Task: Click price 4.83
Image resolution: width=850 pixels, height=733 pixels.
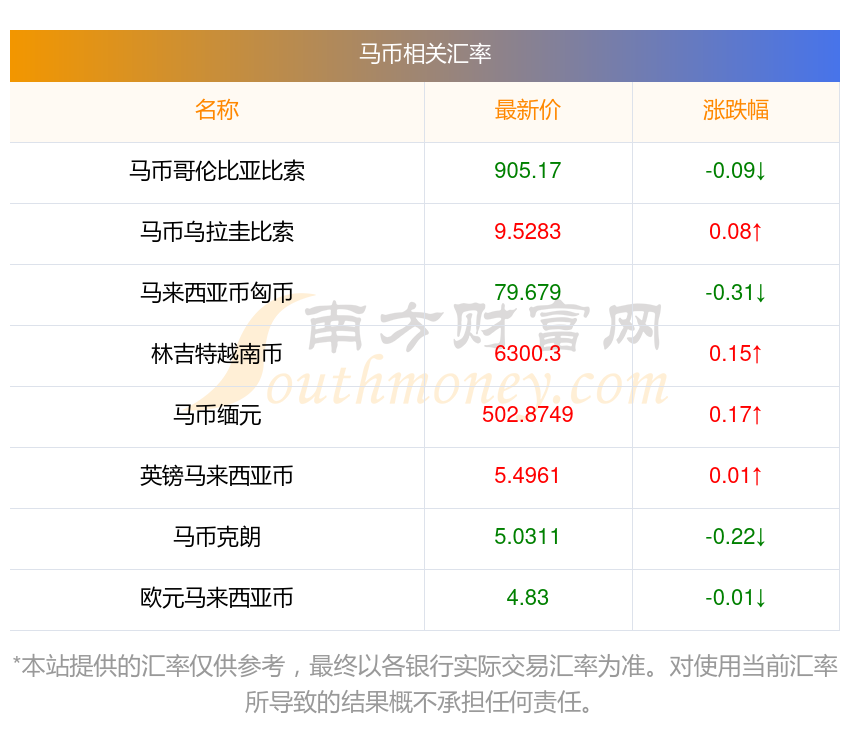Action: click(527, 597)
